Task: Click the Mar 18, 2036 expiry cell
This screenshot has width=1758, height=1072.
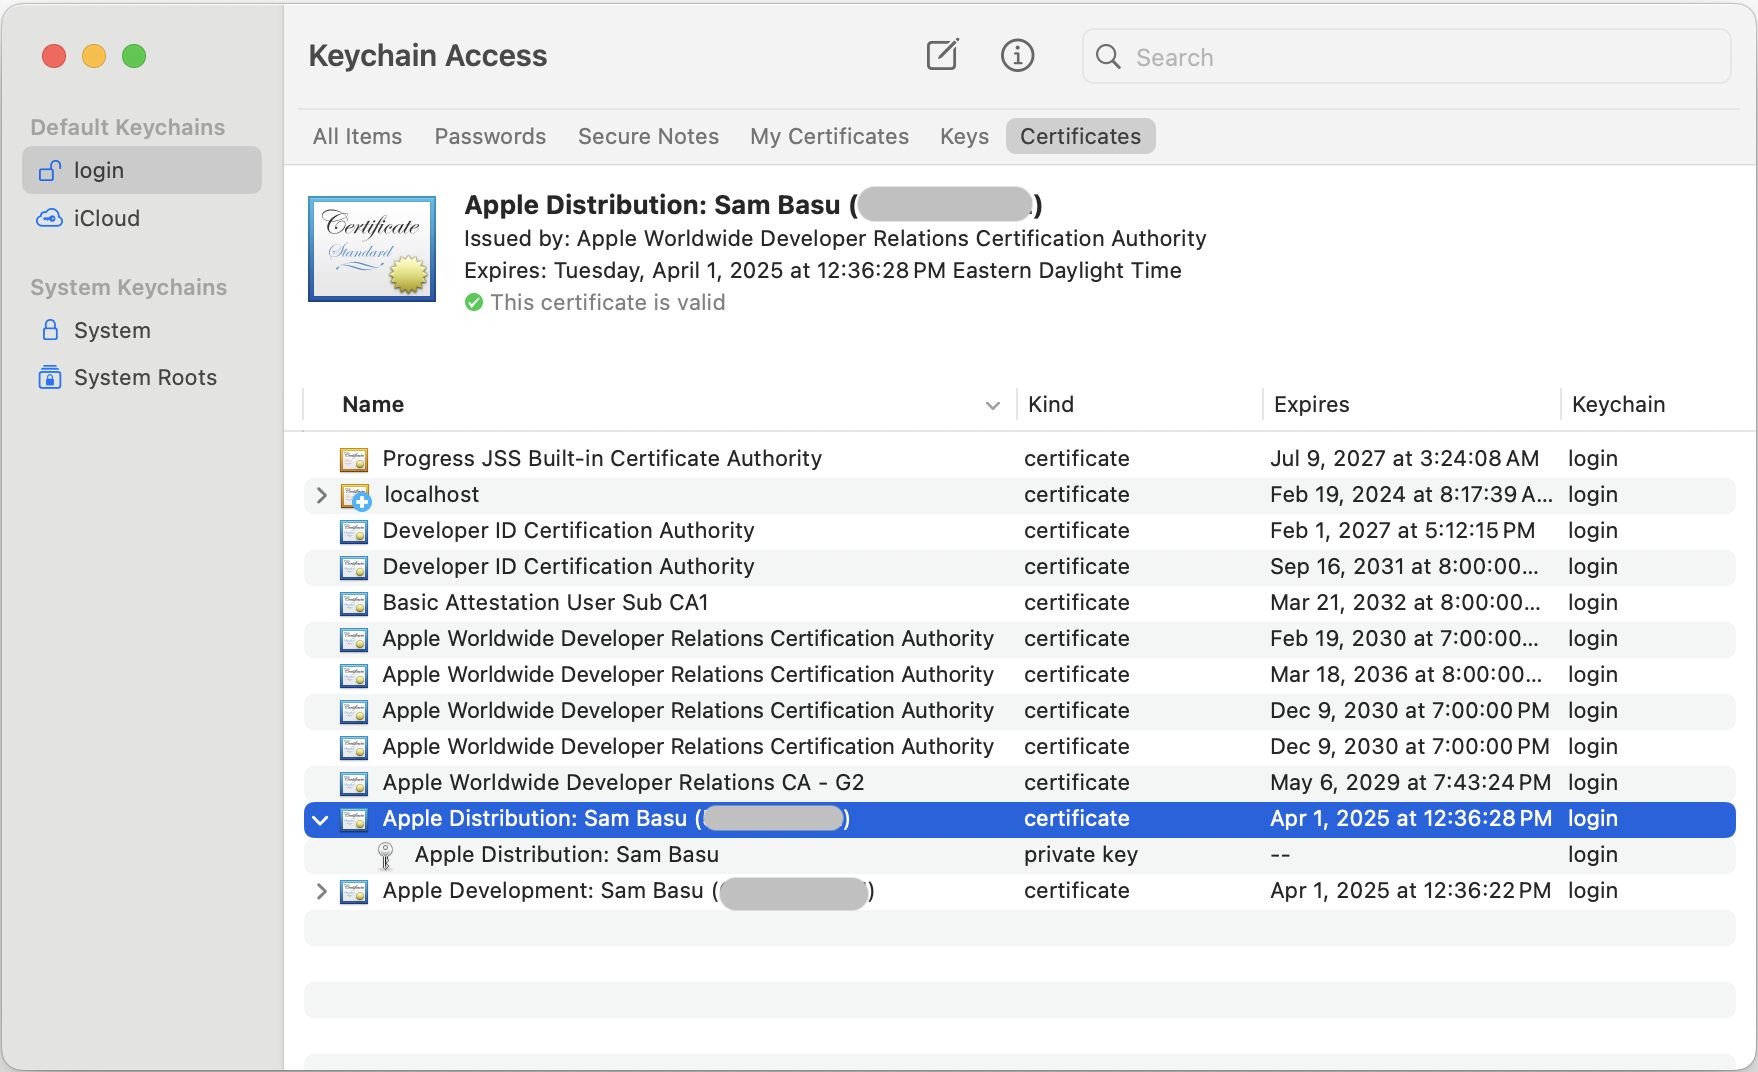Action: [1406, 675]
